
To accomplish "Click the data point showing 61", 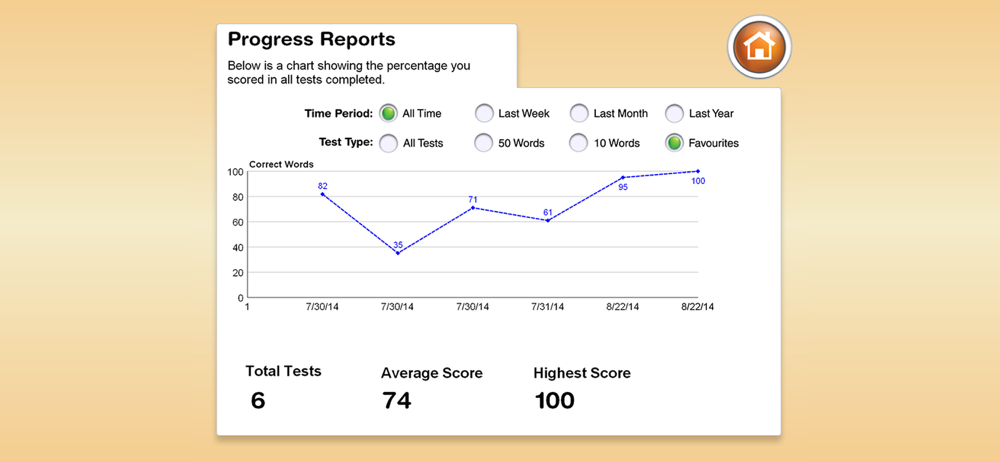I will 548,220.
